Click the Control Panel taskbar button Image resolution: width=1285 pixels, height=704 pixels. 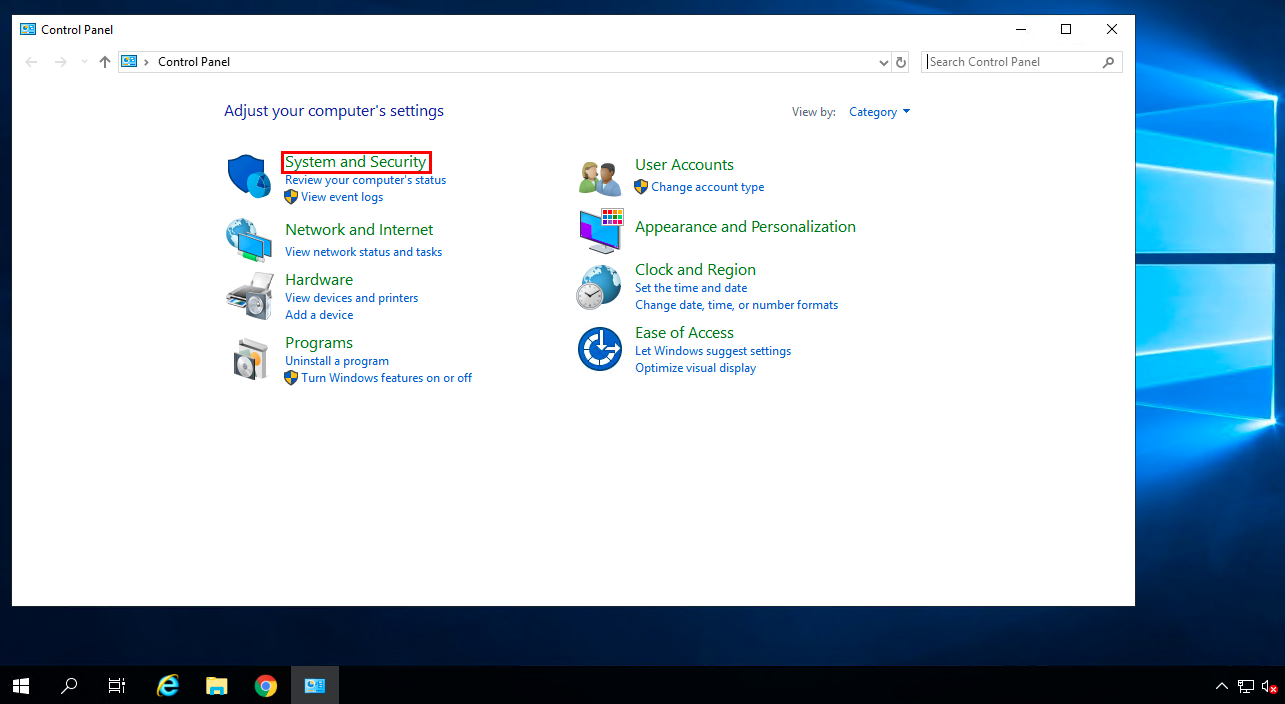coord(315,685)
